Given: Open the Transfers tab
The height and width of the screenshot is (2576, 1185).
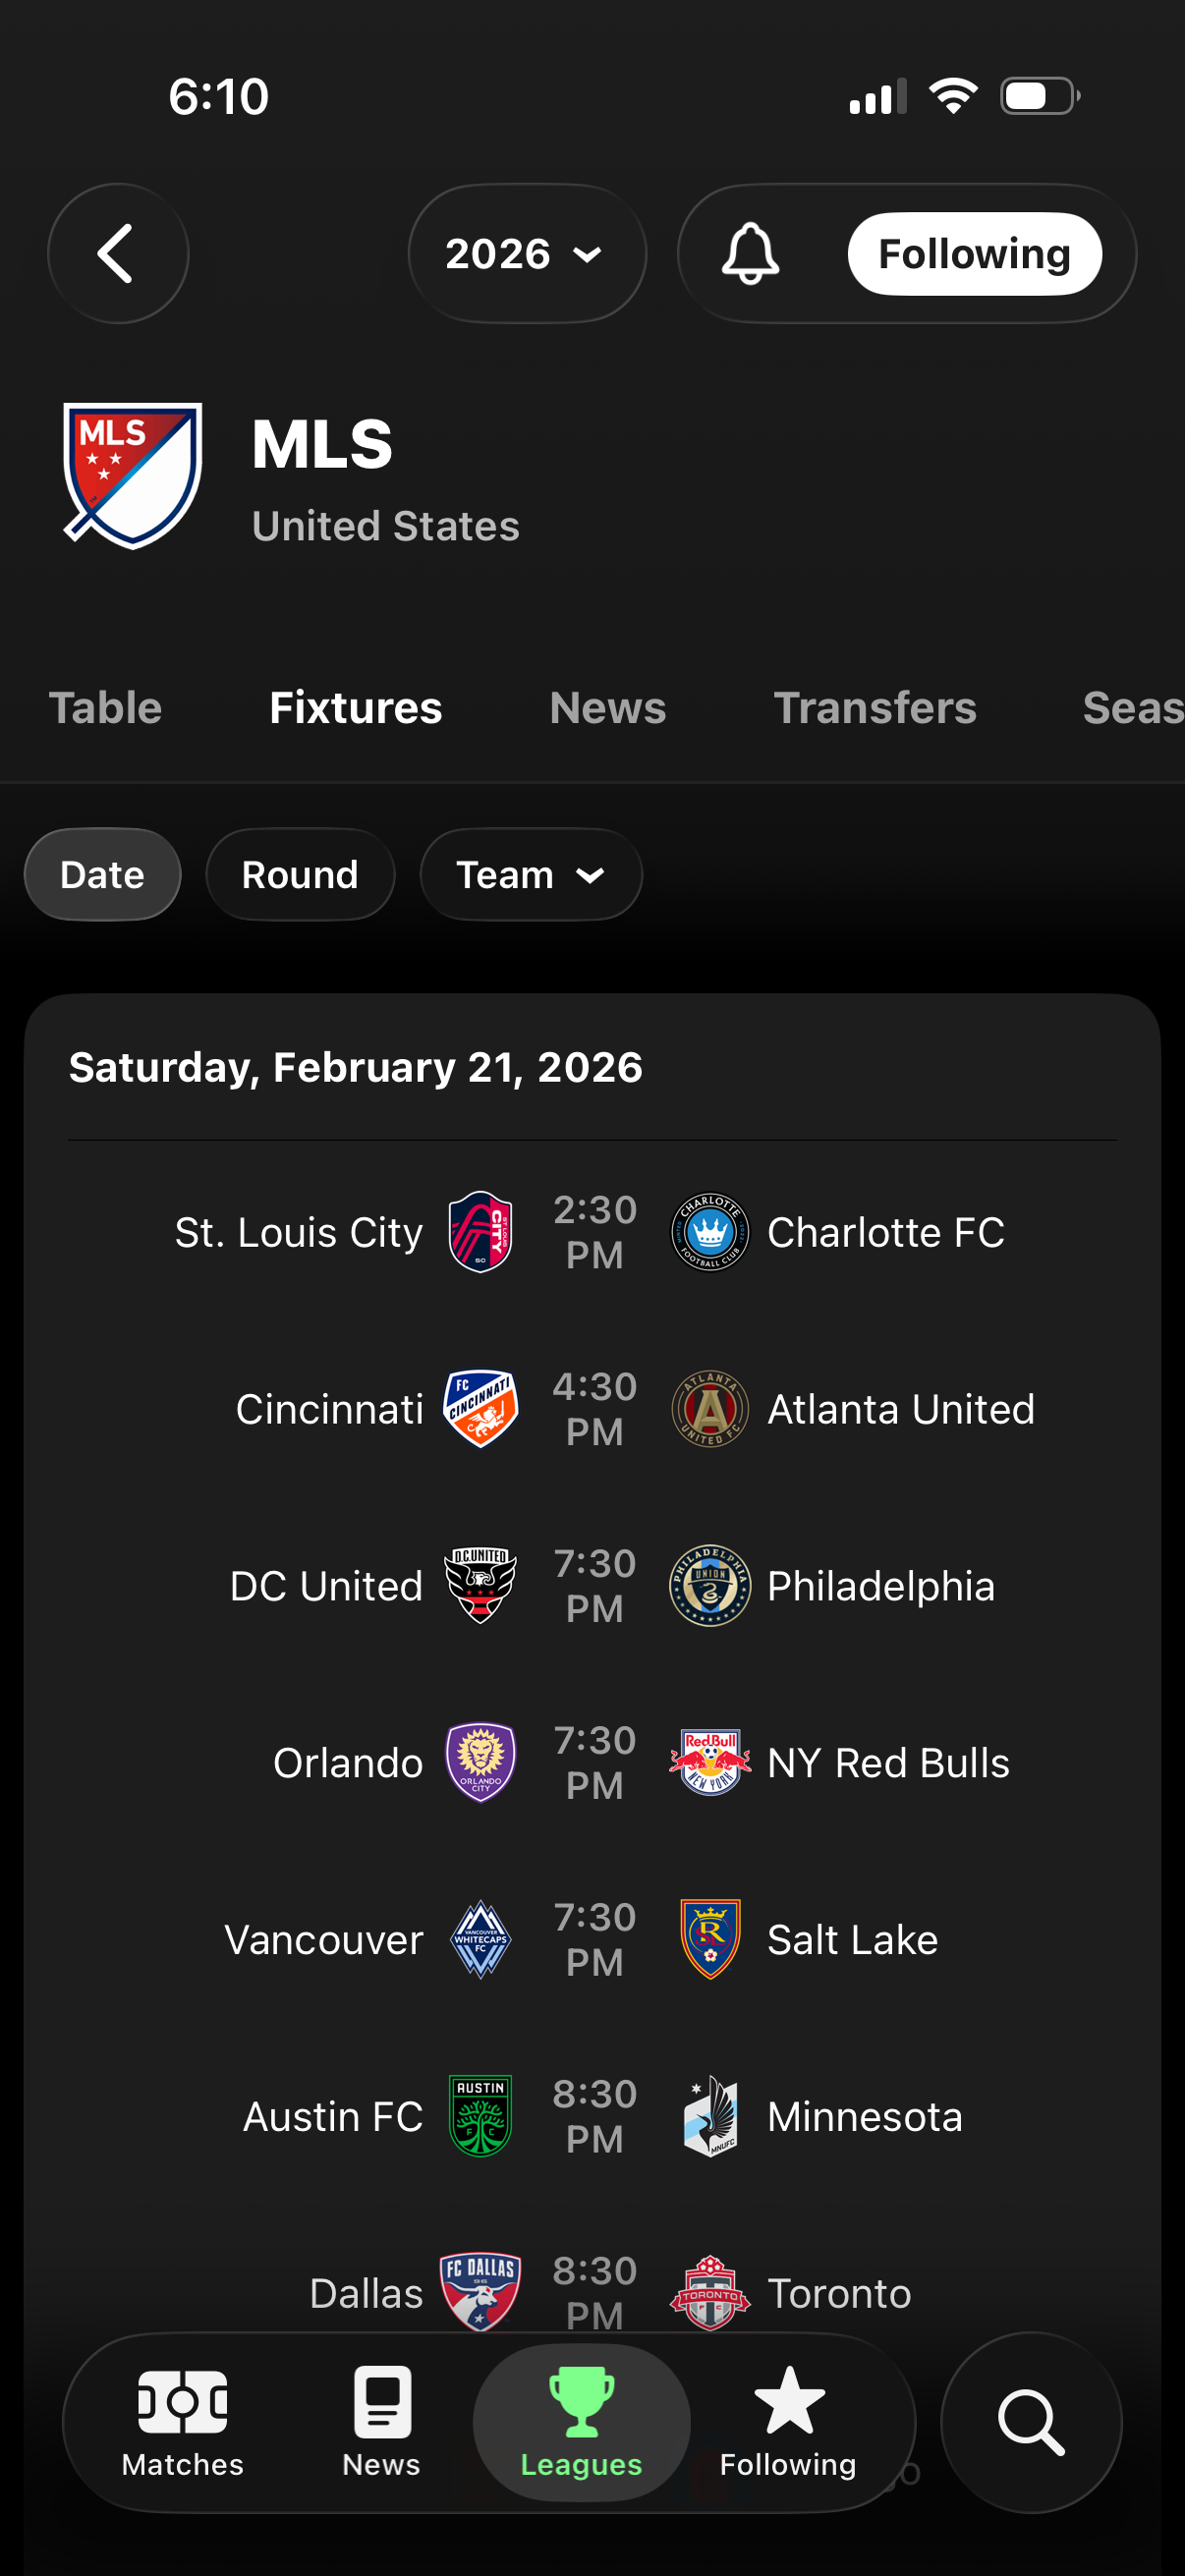Looking at the screenshot, I should (874, 708).
